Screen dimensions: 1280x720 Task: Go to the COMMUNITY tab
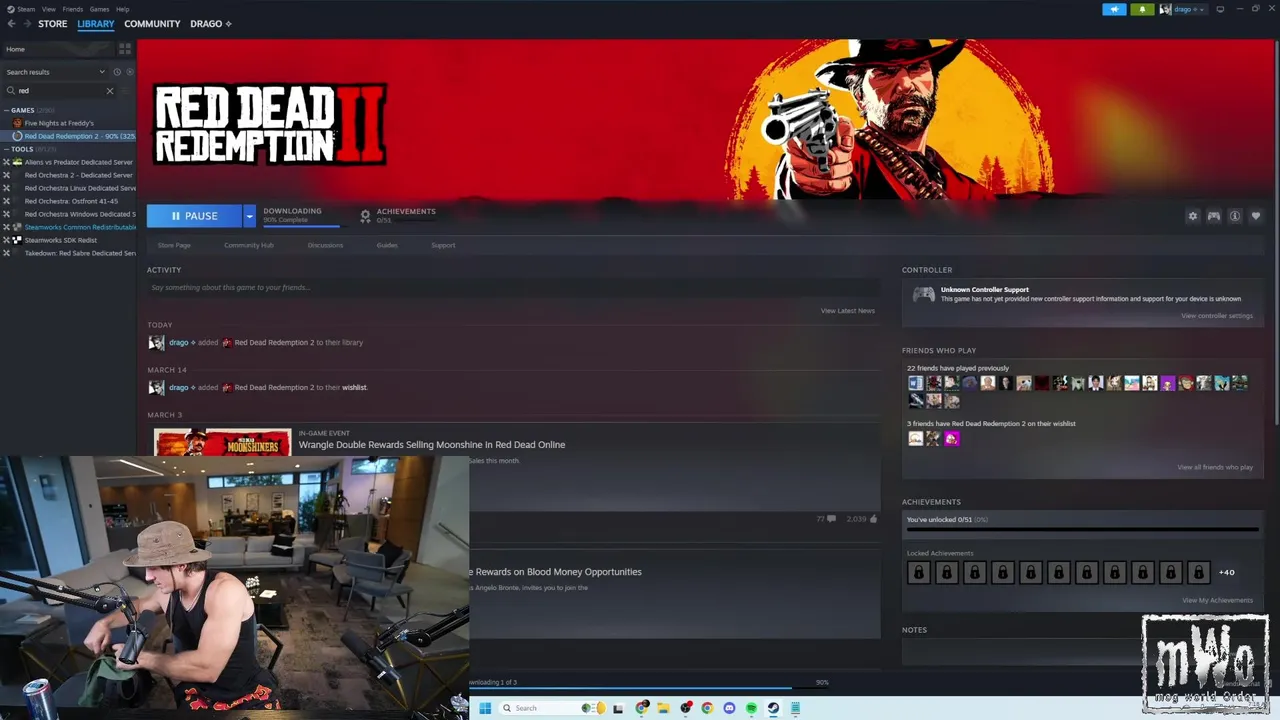[152, 24]
